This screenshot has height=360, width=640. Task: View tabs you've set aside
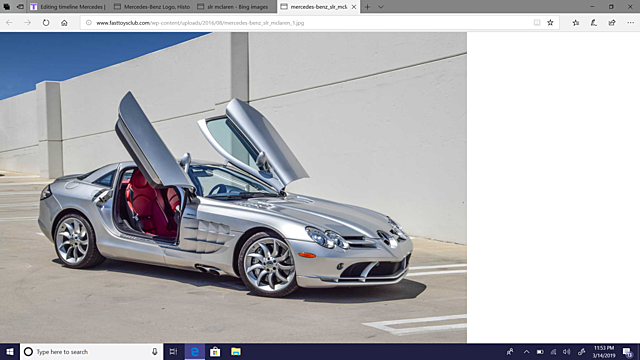[7, 7]
